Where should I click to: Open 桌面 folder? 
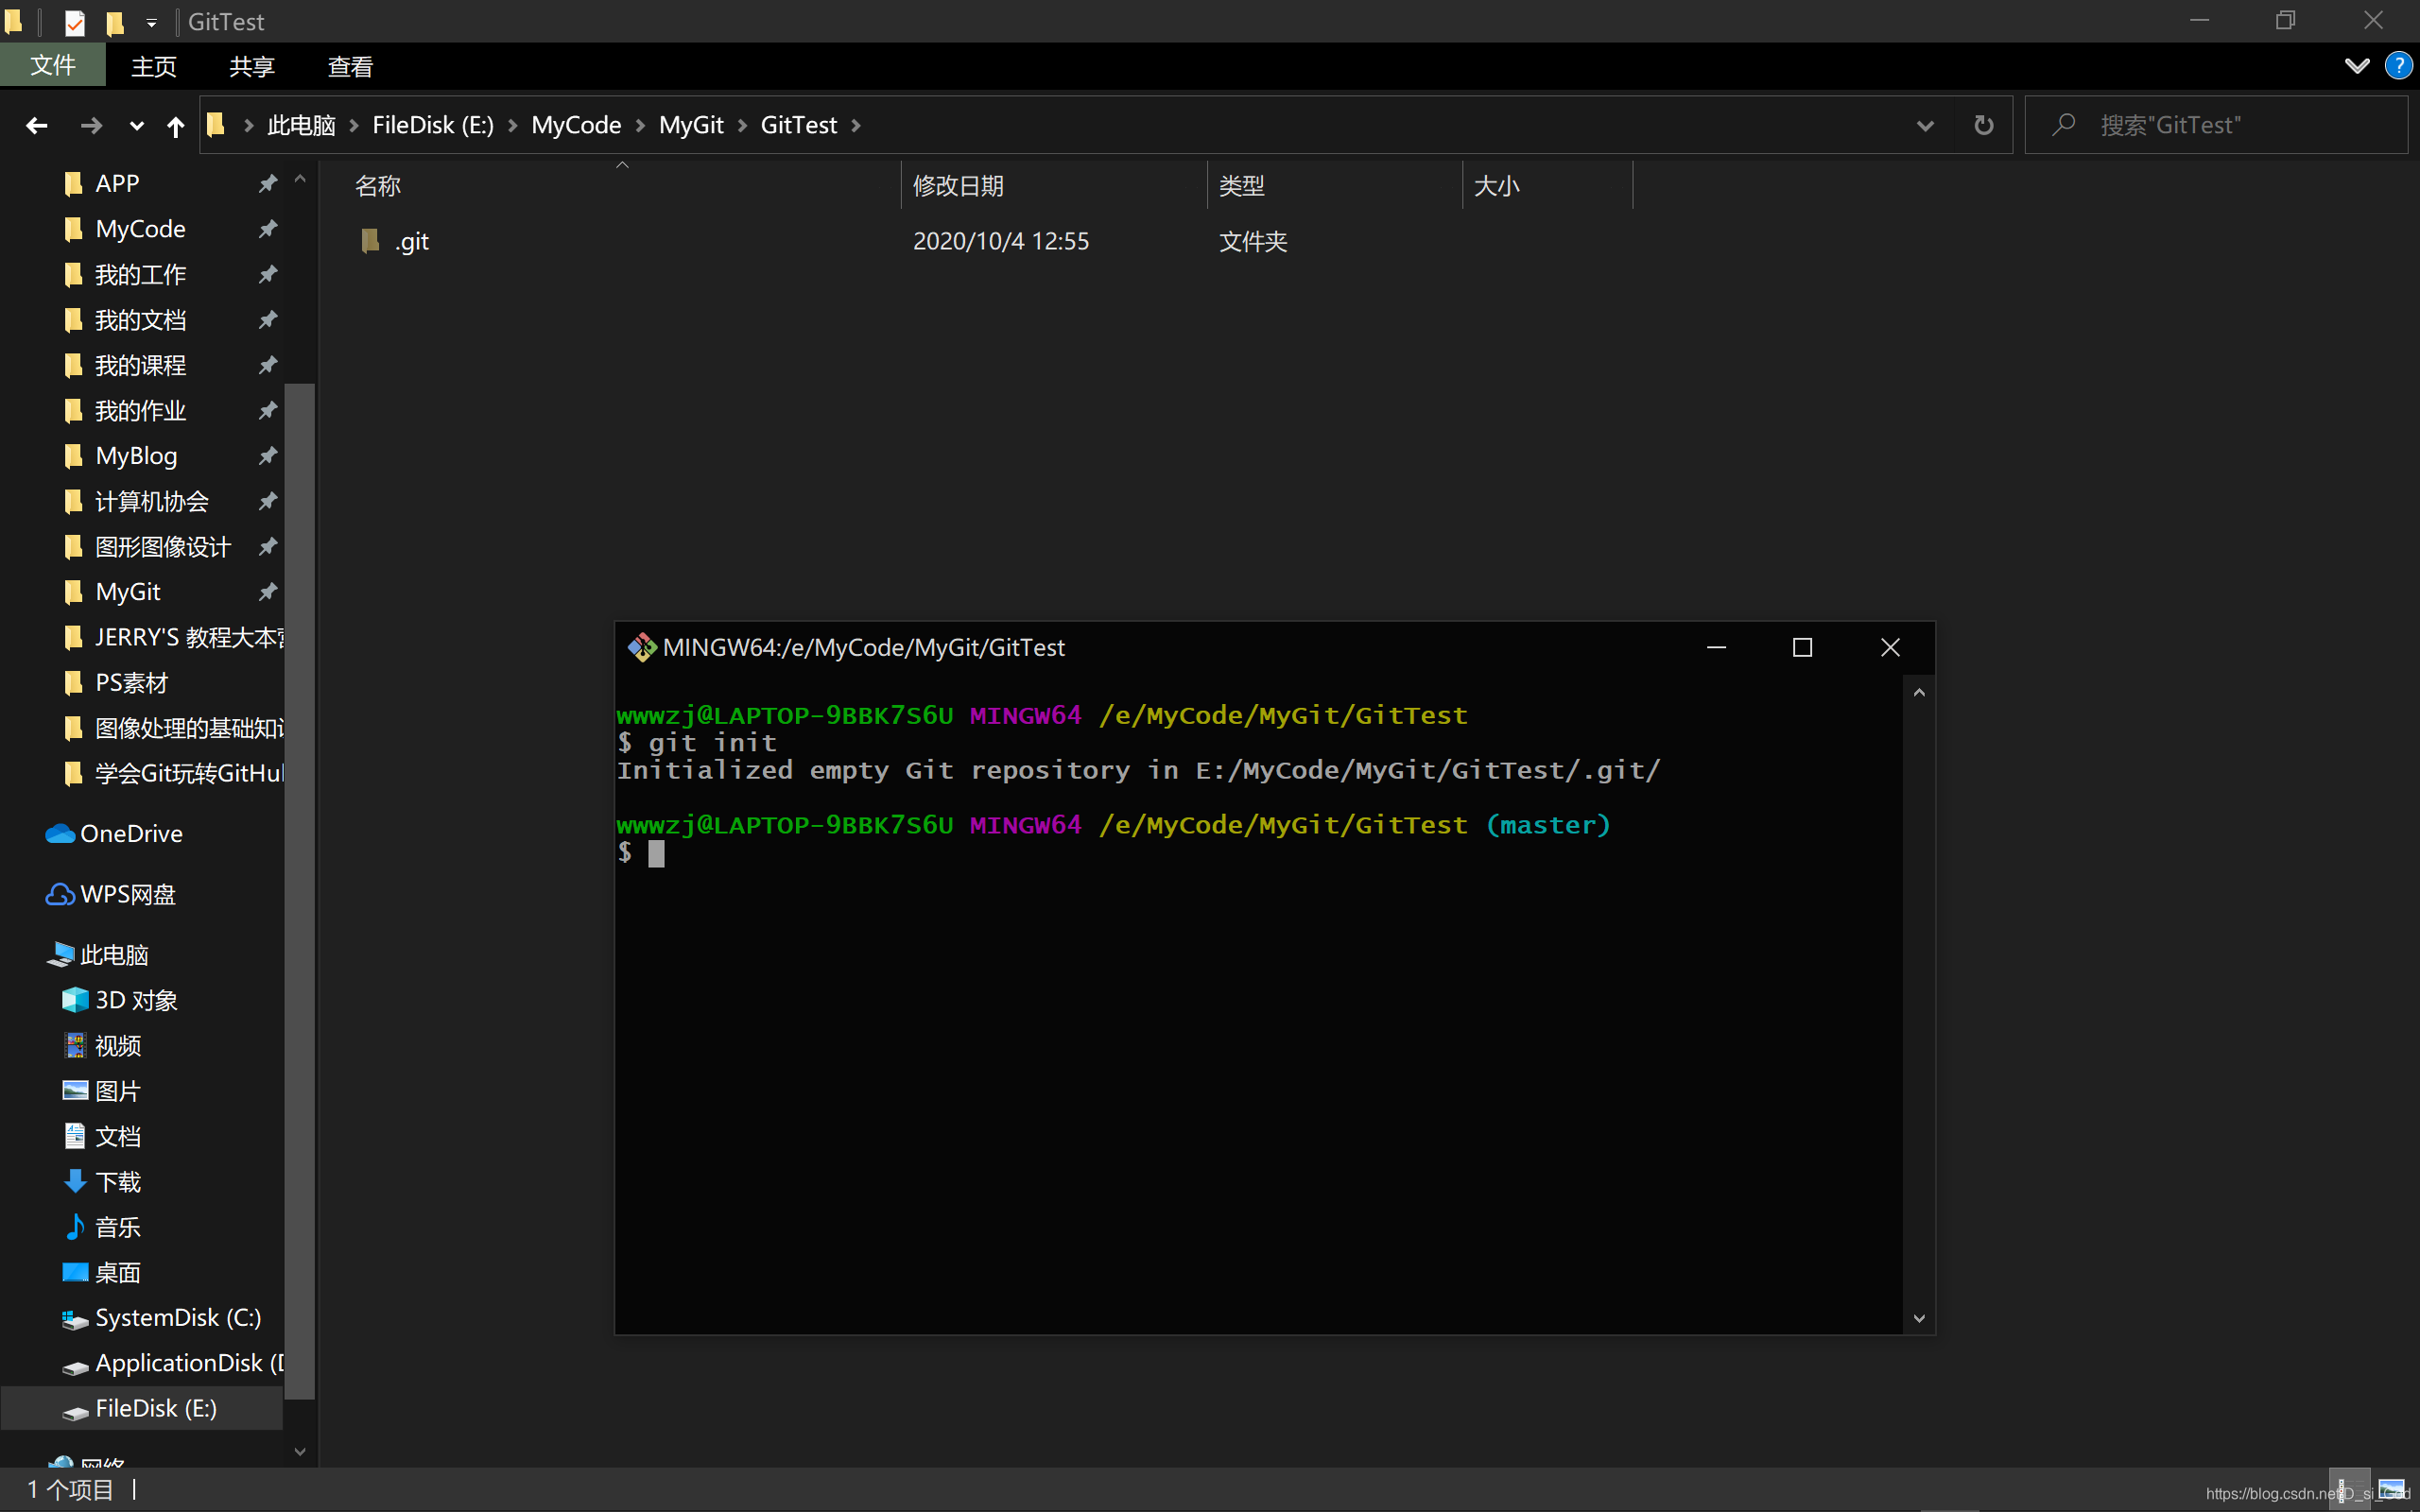click(x=117, y=1272)
